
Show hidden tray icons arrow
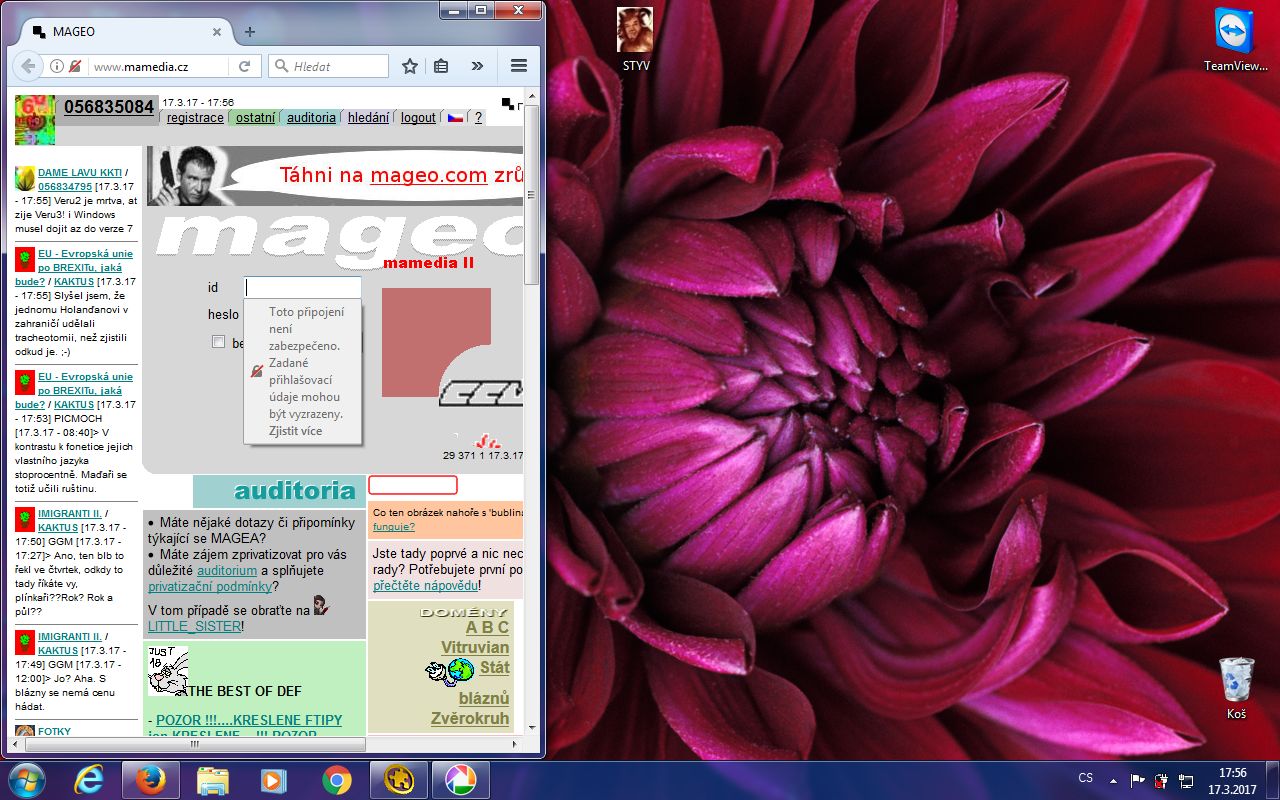pos(1113,779)
